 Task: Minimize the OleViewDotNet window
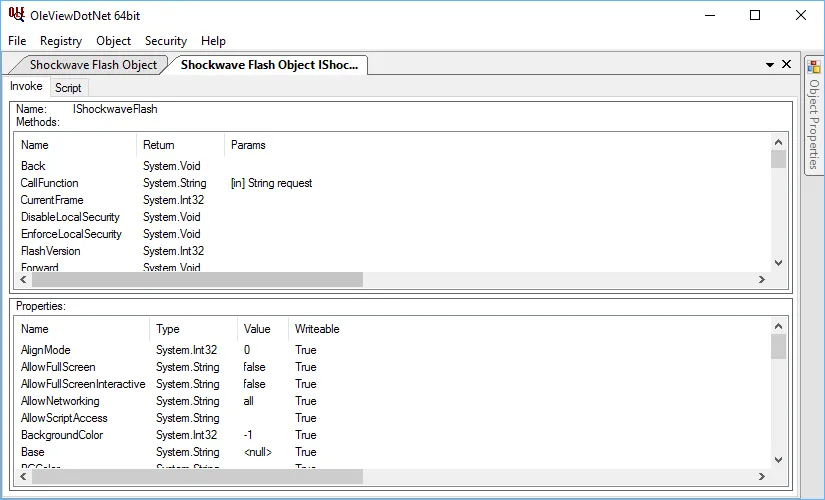[710, 15]
